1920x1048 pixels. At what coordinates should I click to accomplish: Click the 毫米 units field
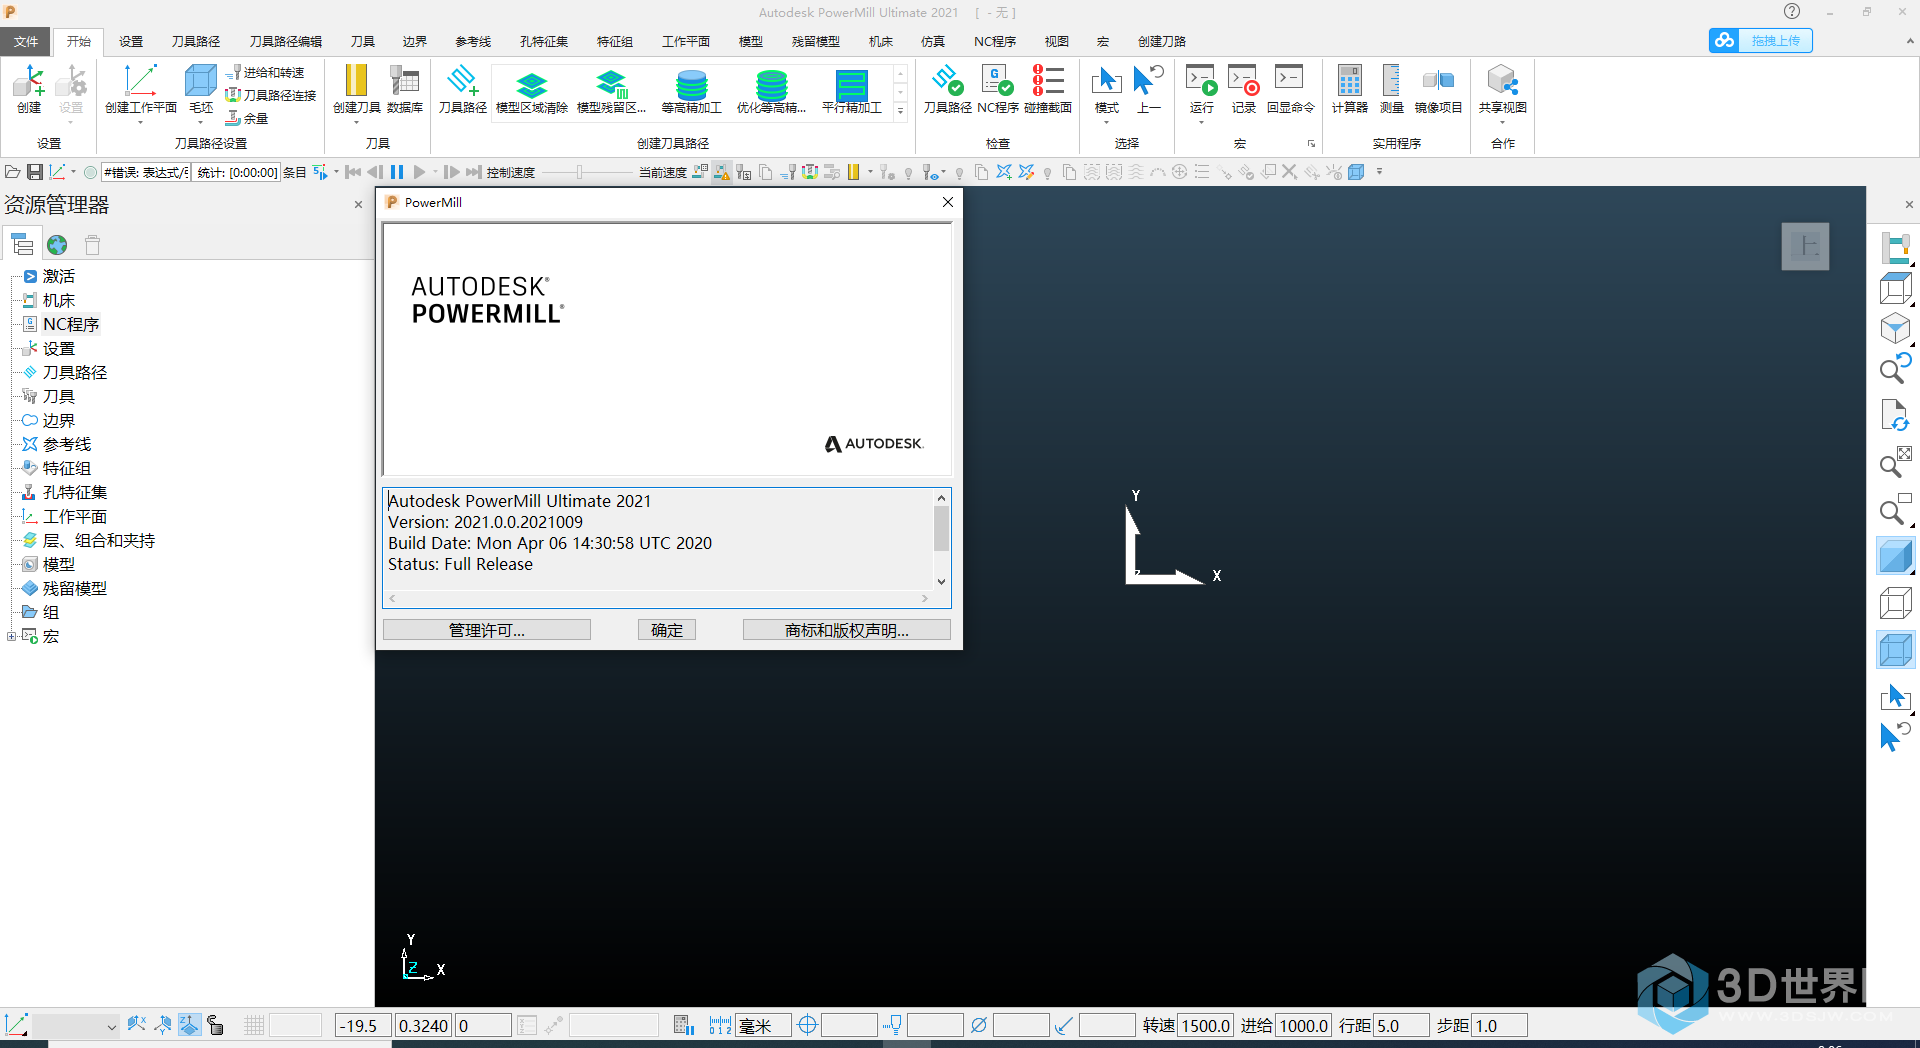(x=764, y=1025)
